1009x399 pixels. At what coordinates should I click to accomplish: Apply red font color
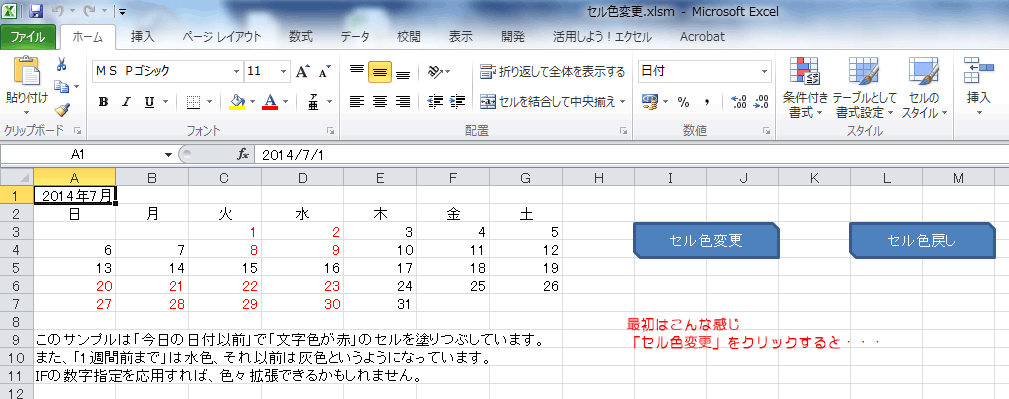pyautogui.click(x=270, y=102)
